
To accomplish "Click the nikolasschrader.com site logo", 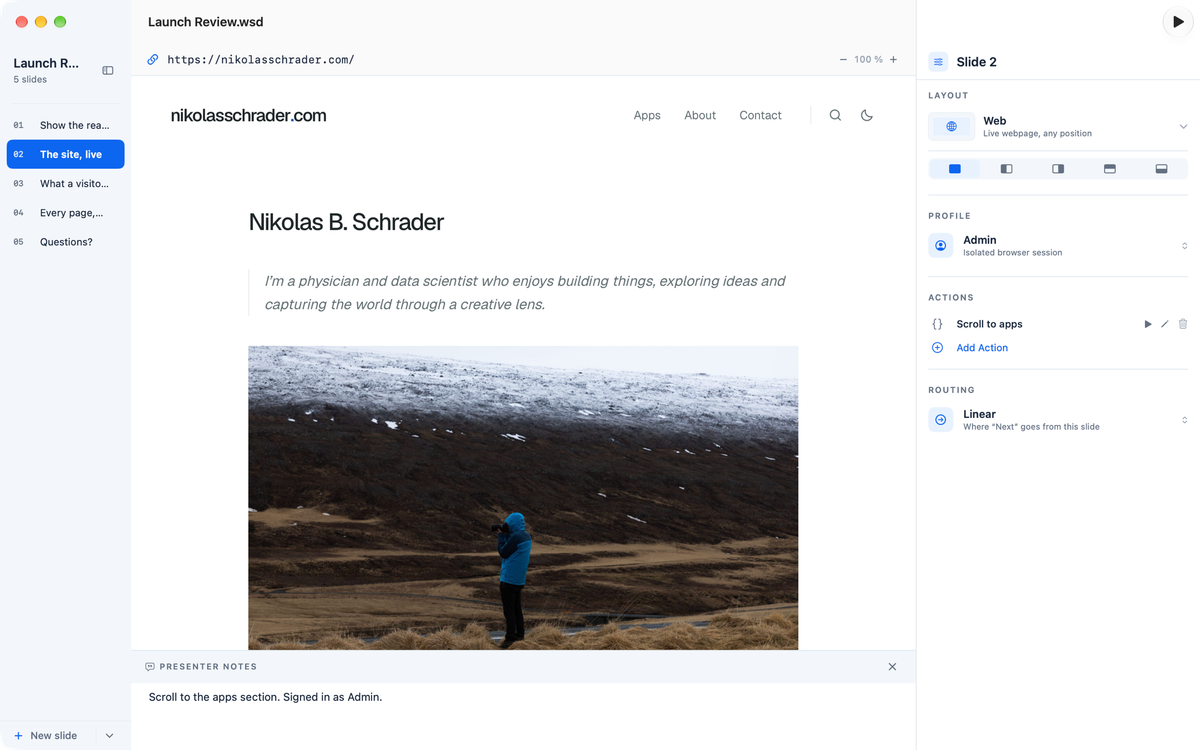I will [x=249, y=115].
